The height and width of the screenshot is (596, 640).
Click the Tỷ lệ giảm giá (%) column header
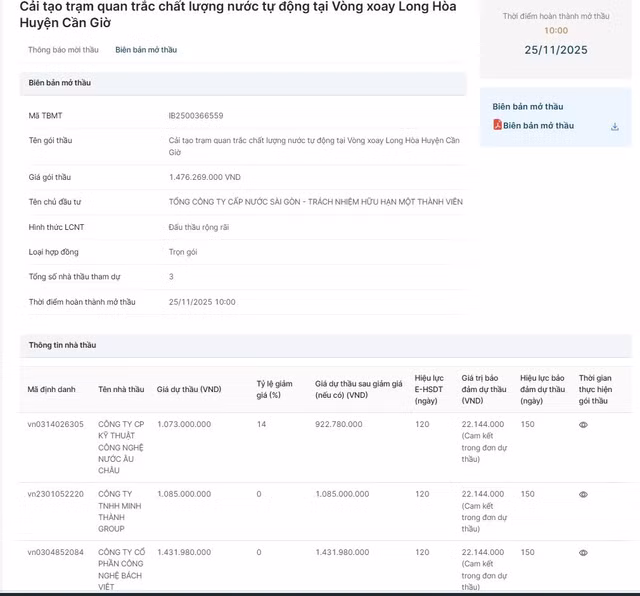coord(274,389)
